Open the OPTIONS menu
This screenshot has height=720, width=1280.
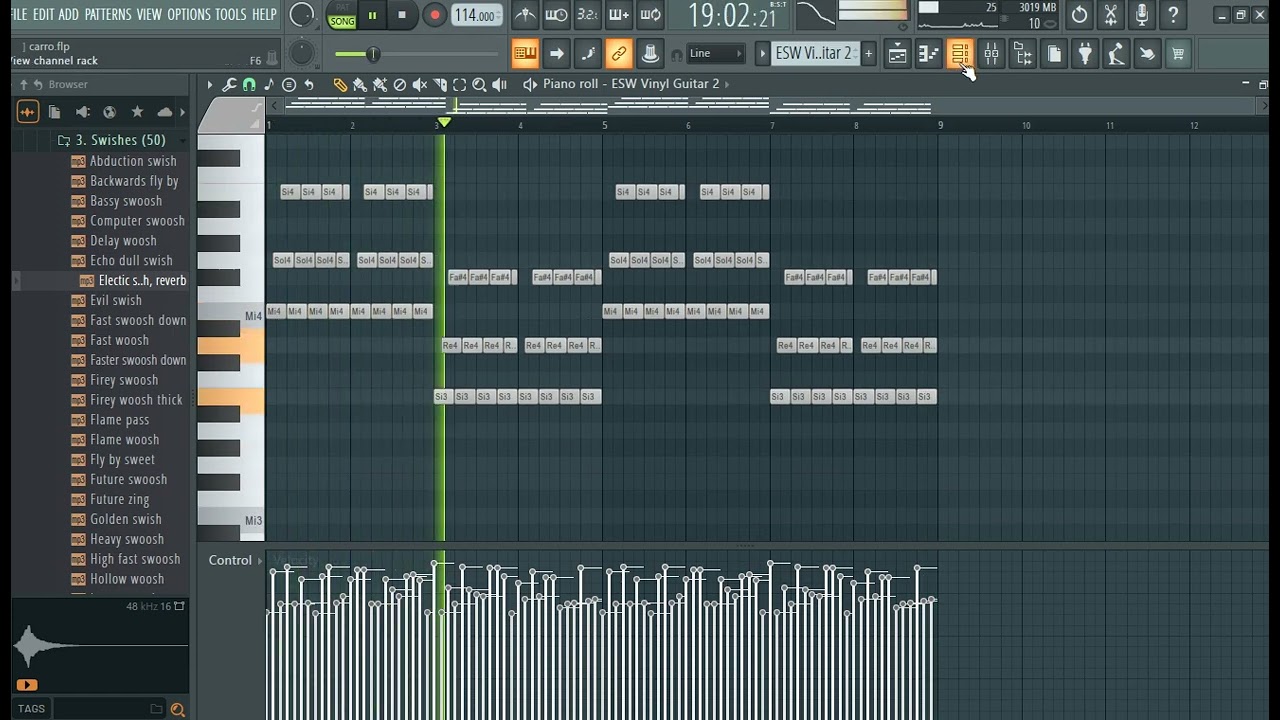pos(189,14)
